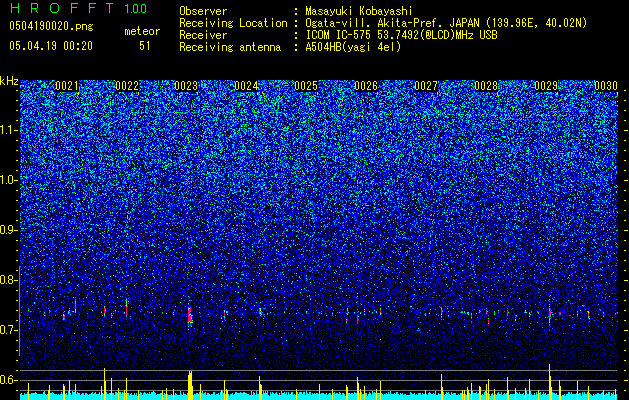This screenshot has height=400, width=629.
Task: Click the 'Observer' field label
Action: click(x=203, y=11)
